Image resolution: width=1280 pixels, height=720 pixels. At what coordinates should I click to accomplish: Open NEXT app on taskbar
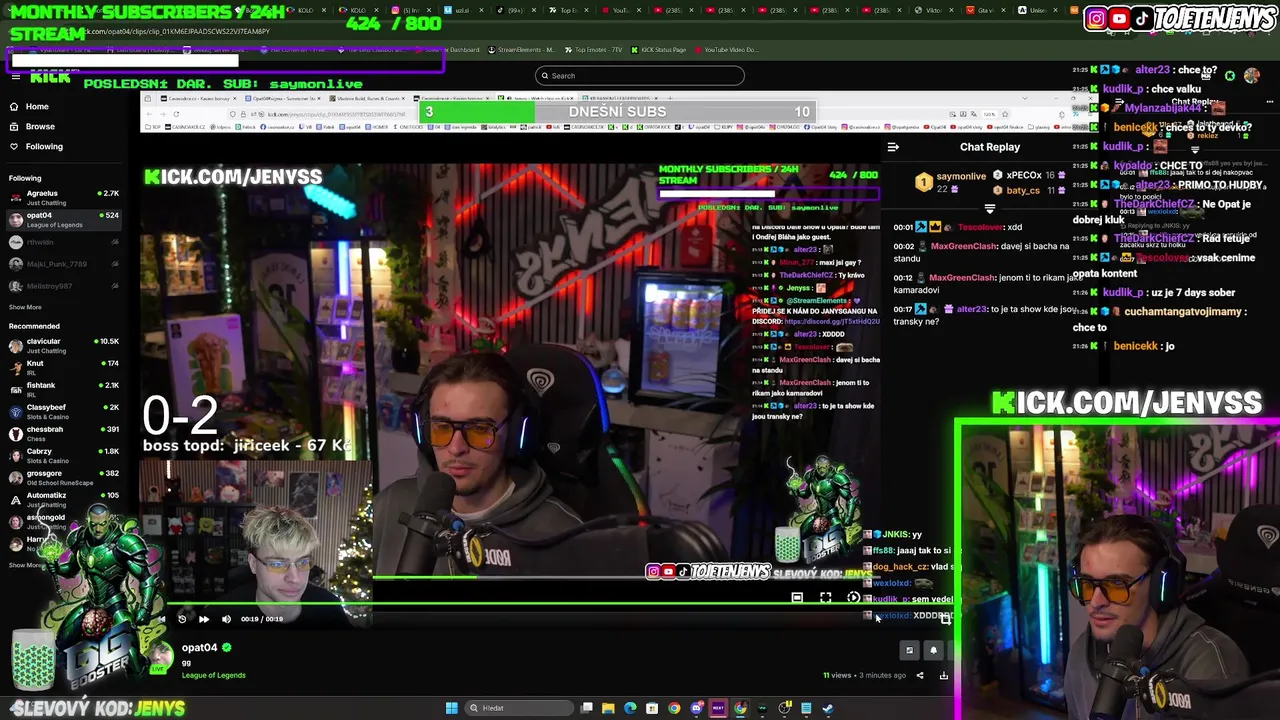pos(718,708)
